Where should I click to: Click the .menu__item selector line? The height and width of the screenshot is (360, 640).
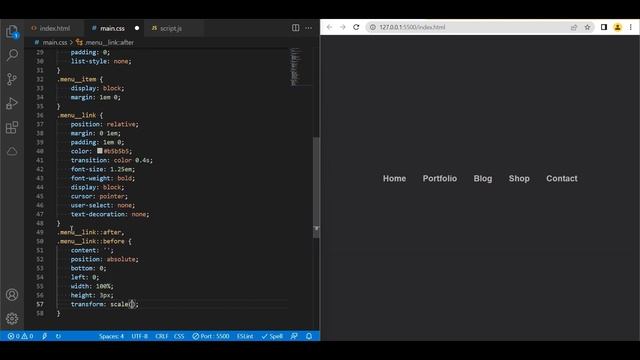(80, 79)
